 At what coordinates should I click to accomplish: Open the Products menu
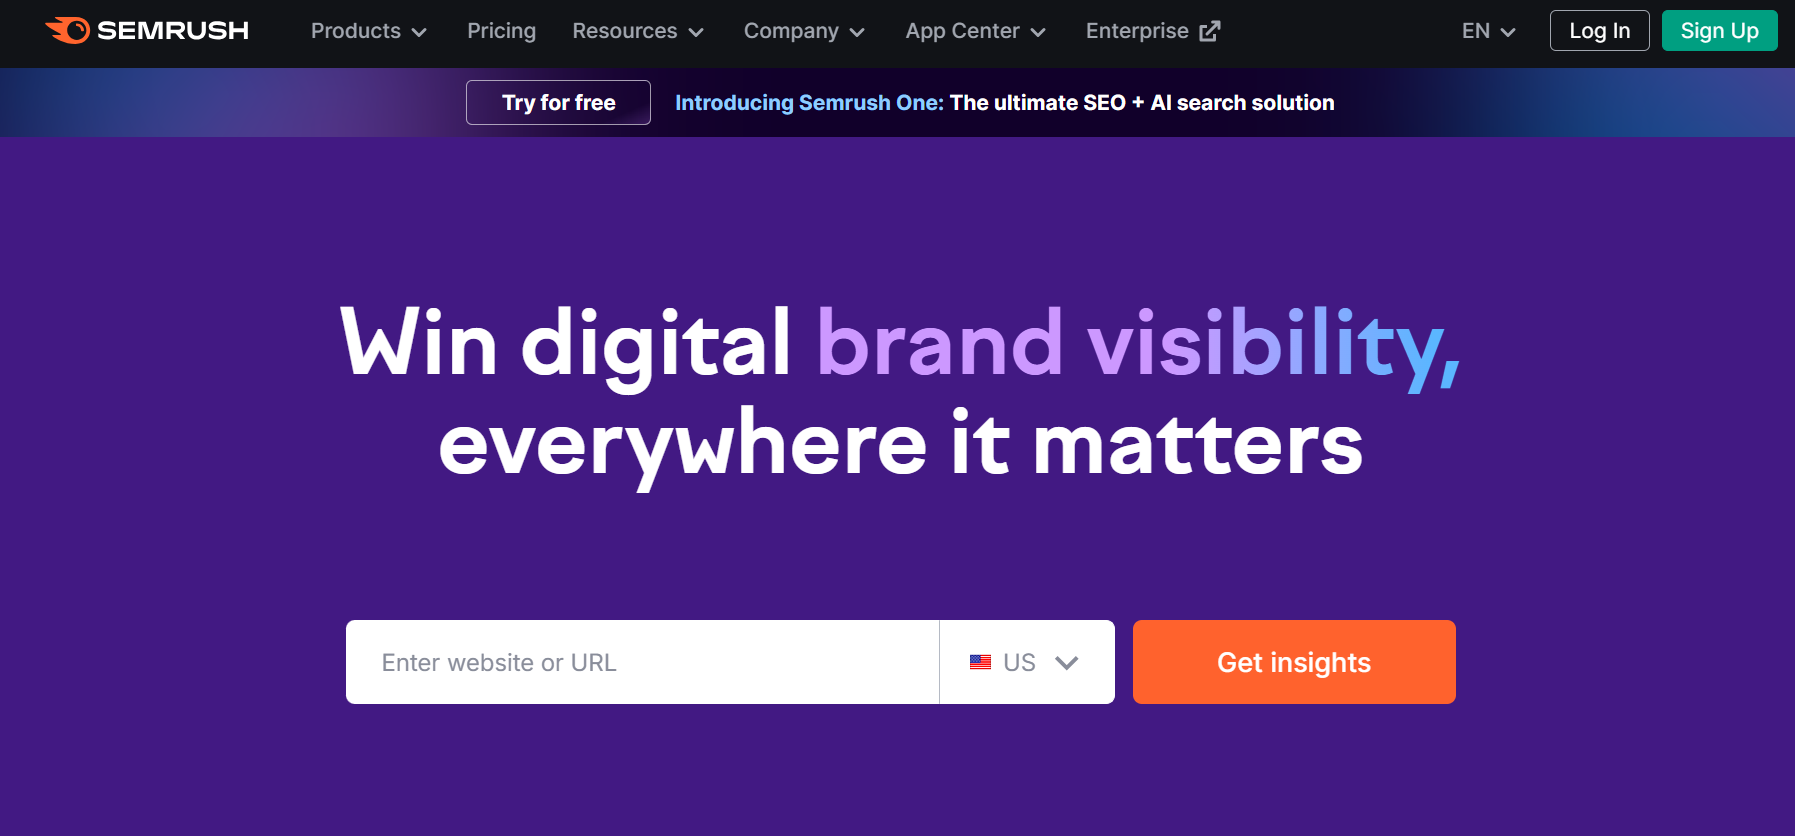point(355,31)
